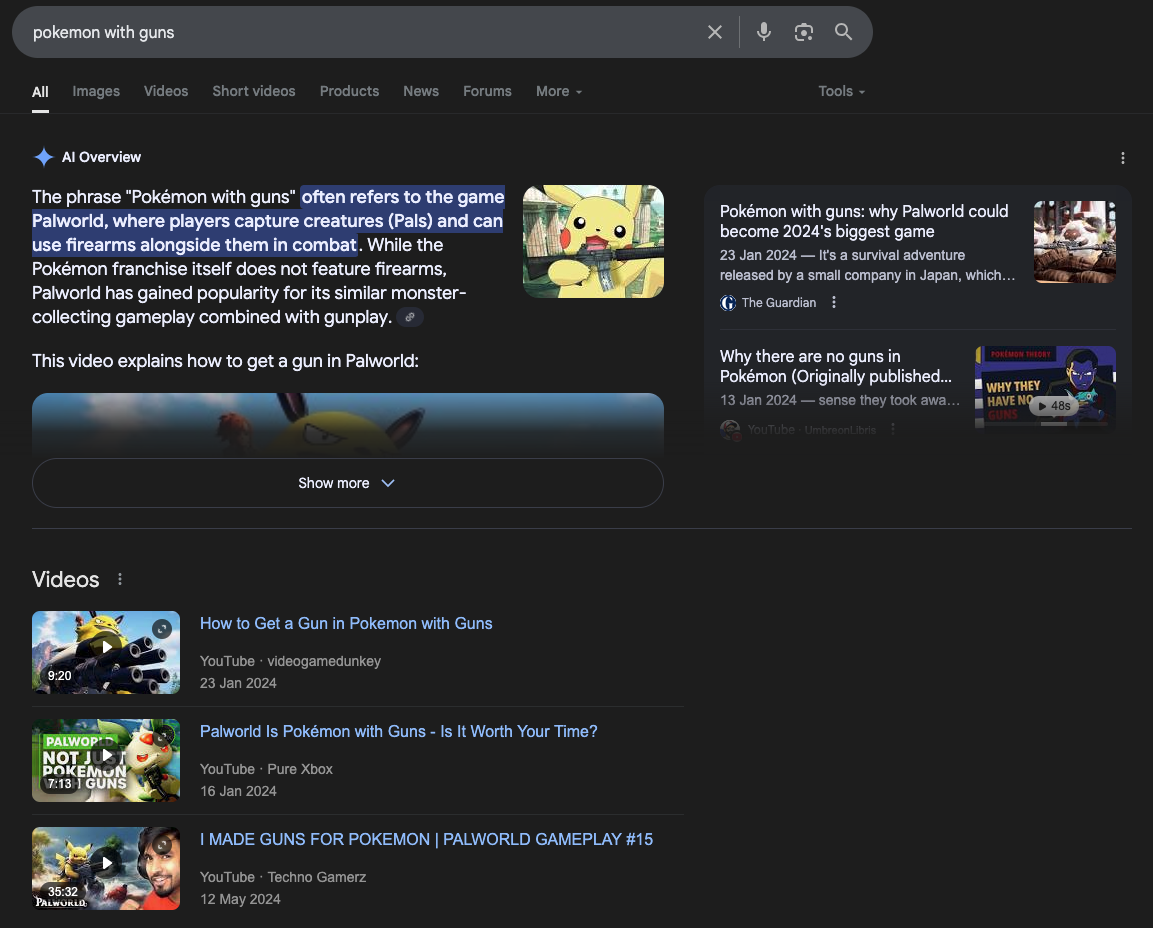Switch to the Images tab
Viewport: 1153px width, 928px height.
pos(96,91)
